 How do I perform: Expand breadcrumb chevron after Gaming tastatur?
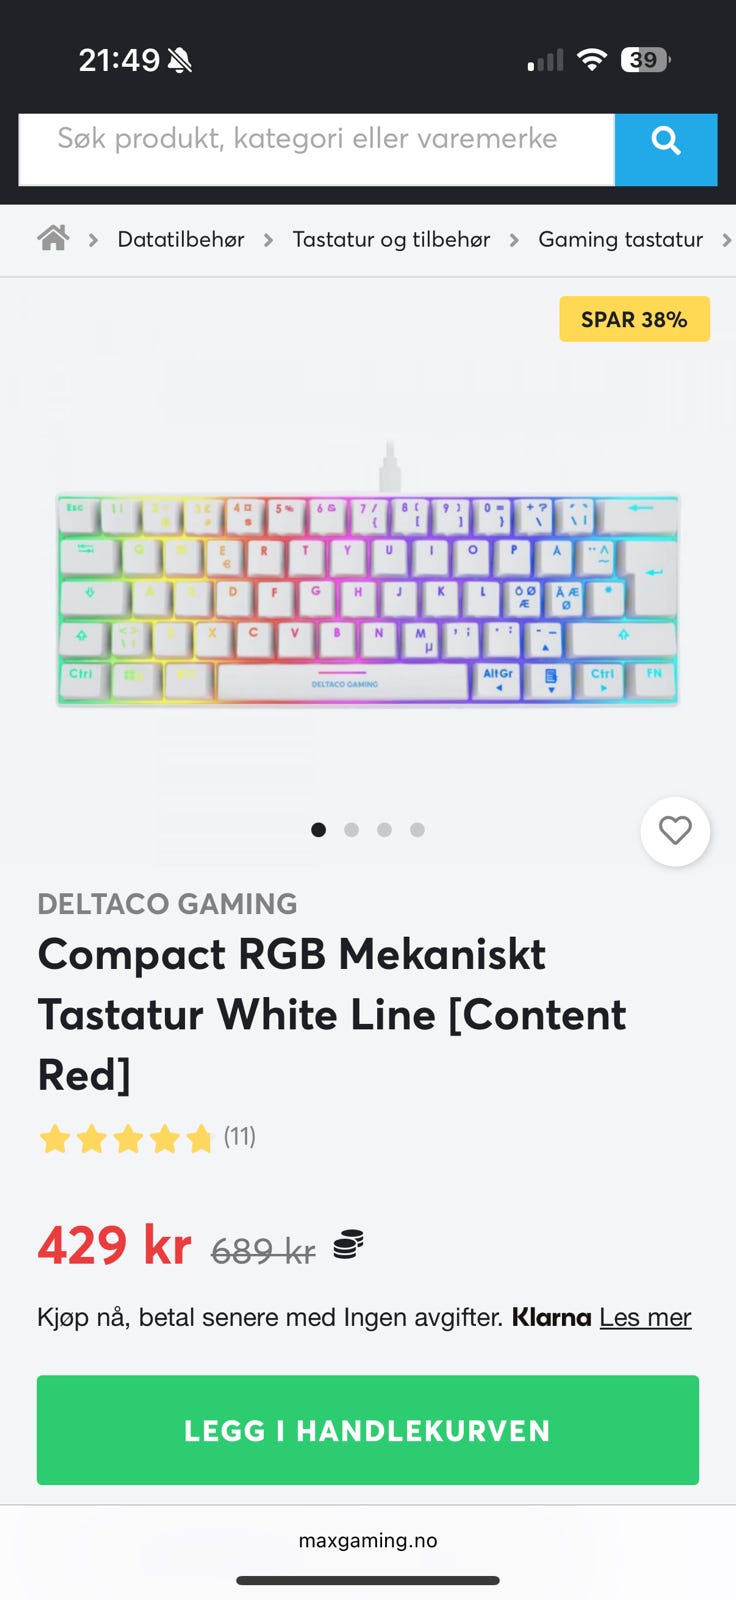click(x=727, y=240)
